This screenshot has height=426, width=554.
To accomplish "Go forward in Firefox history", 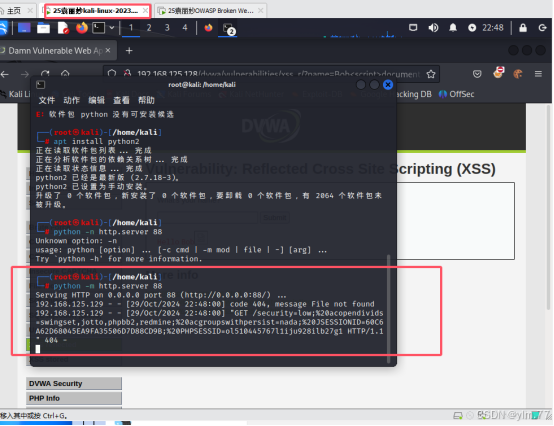I will (25, 74).
